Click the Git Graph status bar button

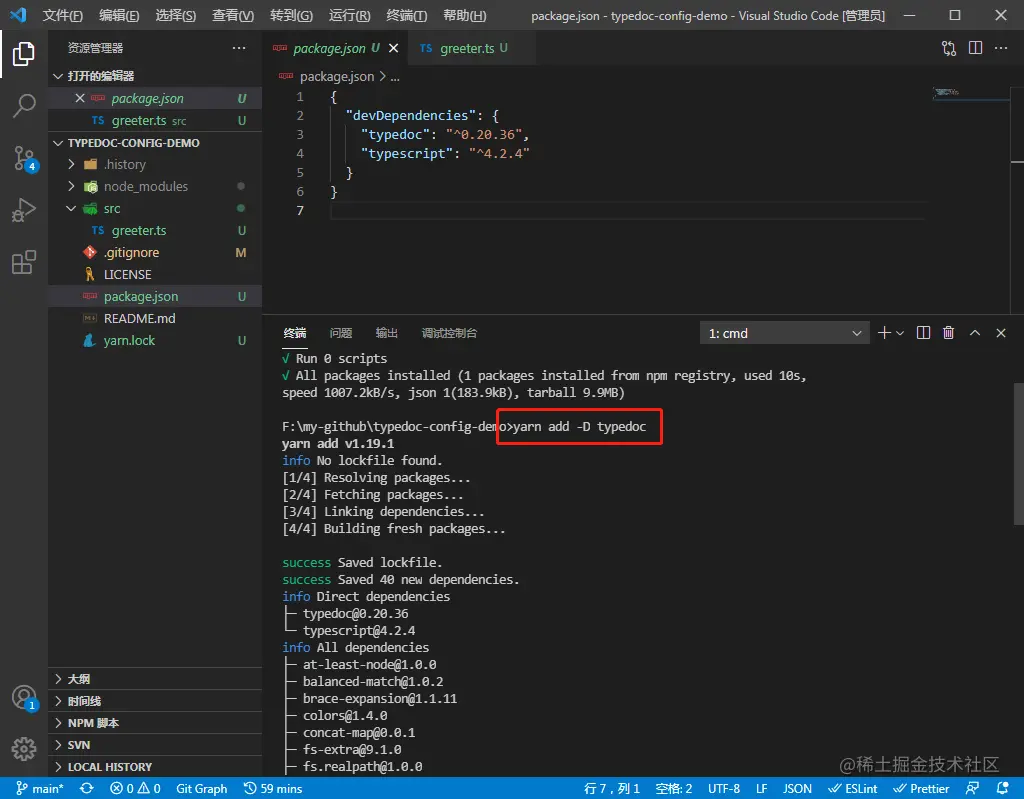(201, 788)
